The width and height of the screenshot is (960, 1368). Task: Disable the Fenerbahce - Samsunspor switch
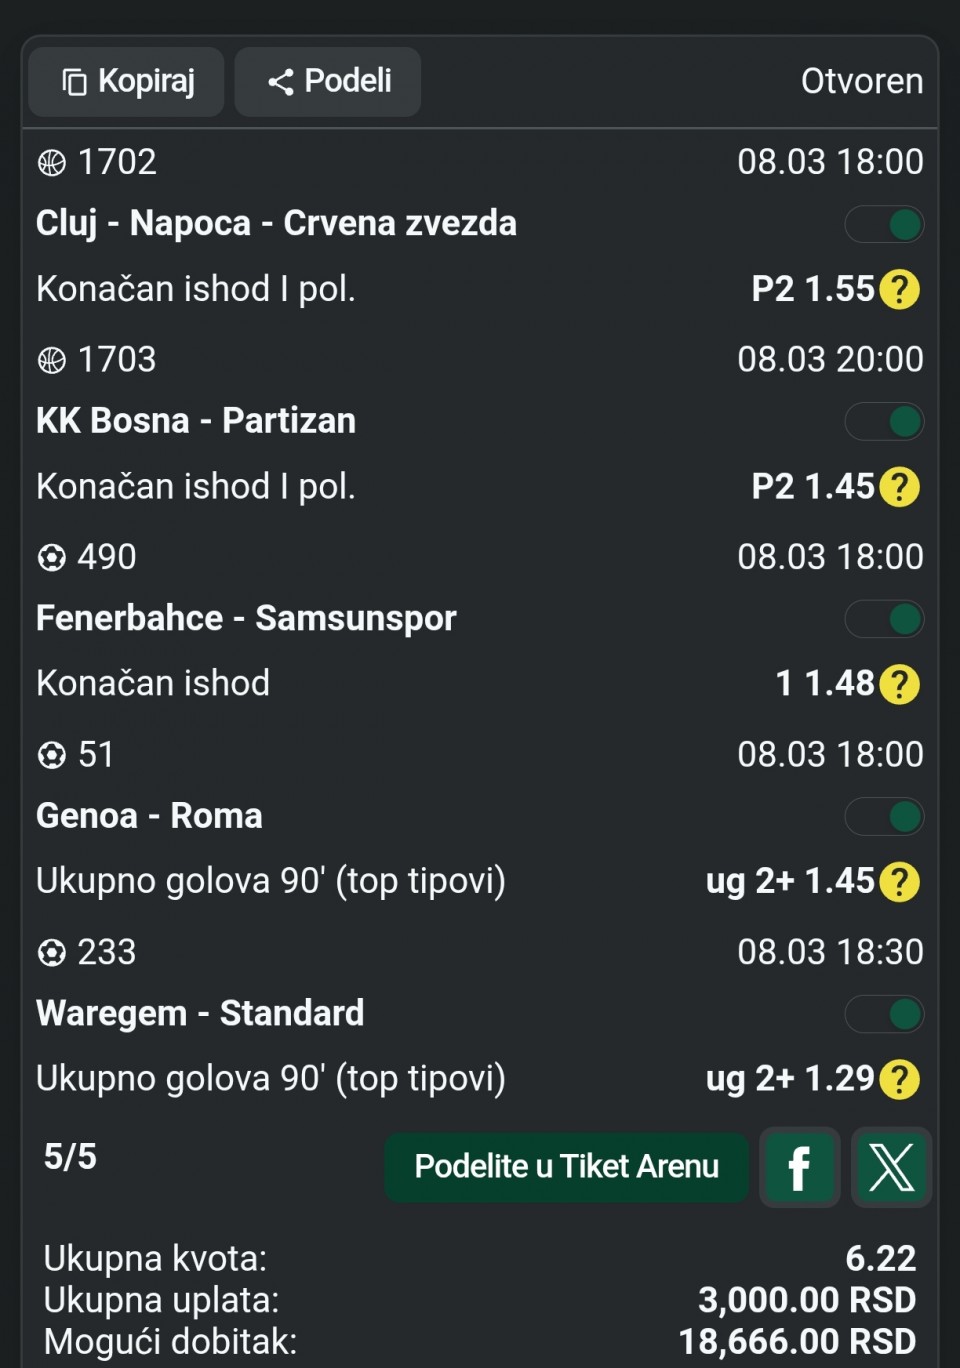click(884, 619)
